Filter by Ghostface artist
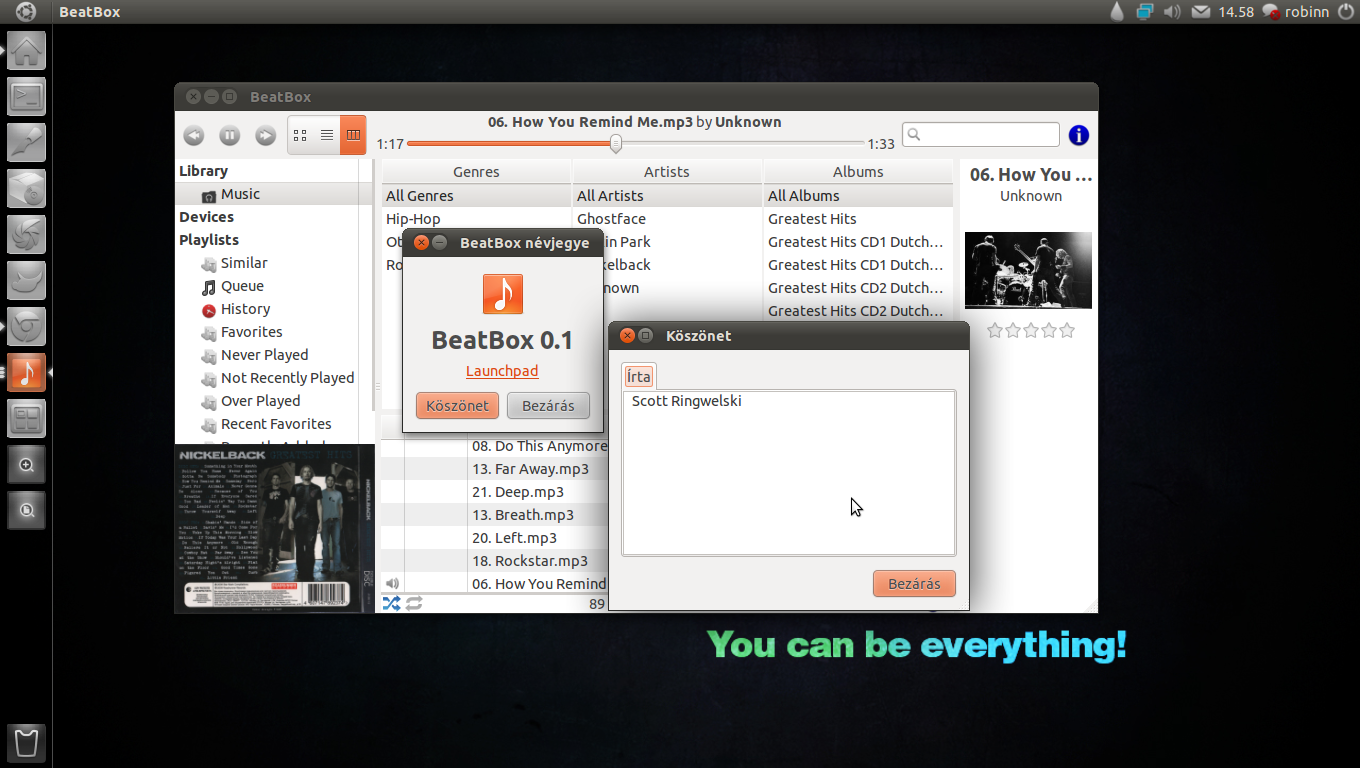The image size is (1360, 768). coord(667,219)
